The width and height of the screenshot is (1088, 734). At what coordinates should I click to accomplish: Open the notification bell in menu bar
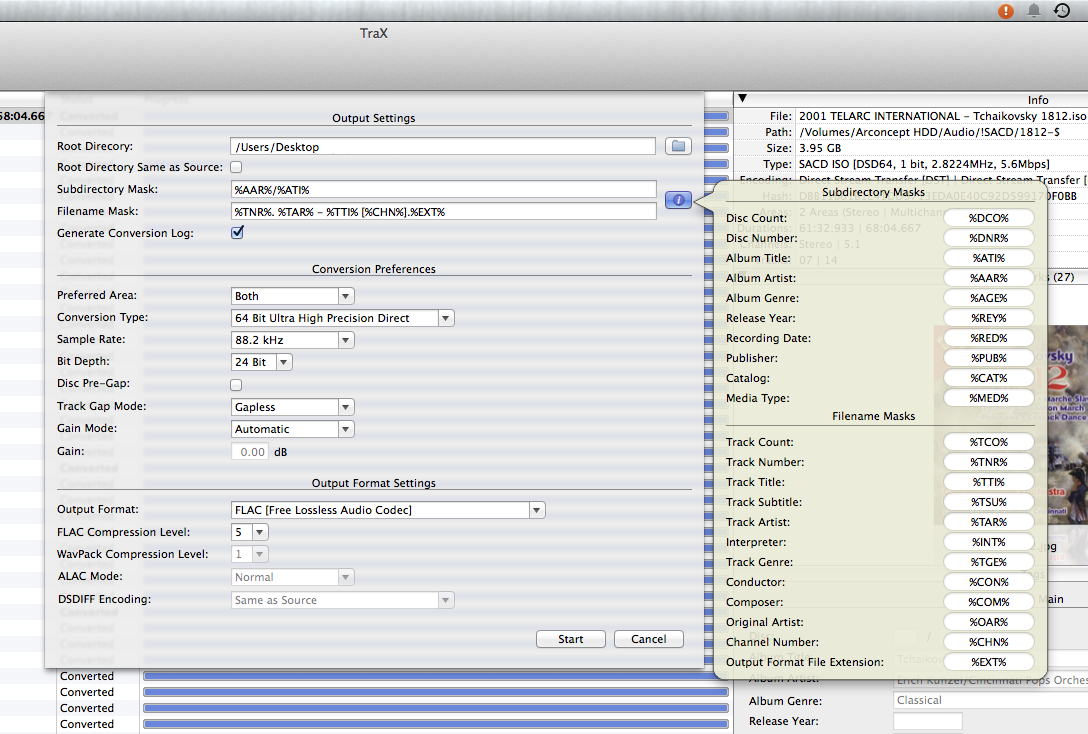click(1034, 11)
